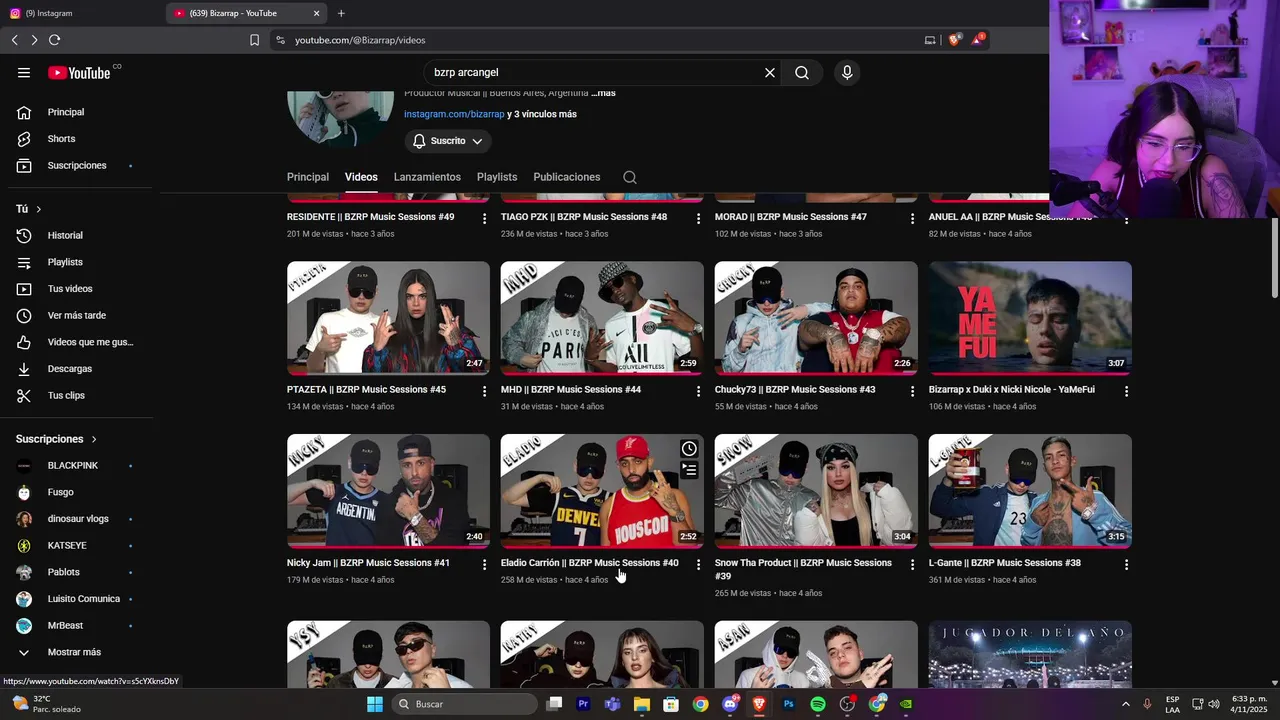Open options for Nicky Jam Session #41
Image resolution: width=1280 pixels, height=720 pixels.
(484, 565)
